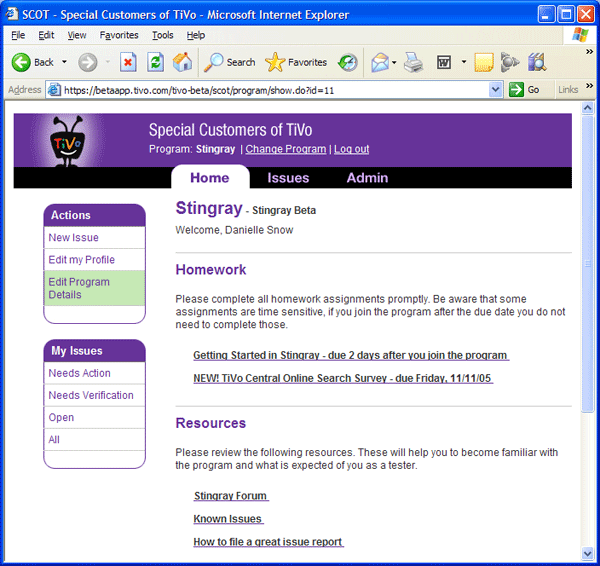Image resolution: width=600 pixels, height=566 pixels.
Task: Go to Home page house icon
Action: click(x=183, y=62)
